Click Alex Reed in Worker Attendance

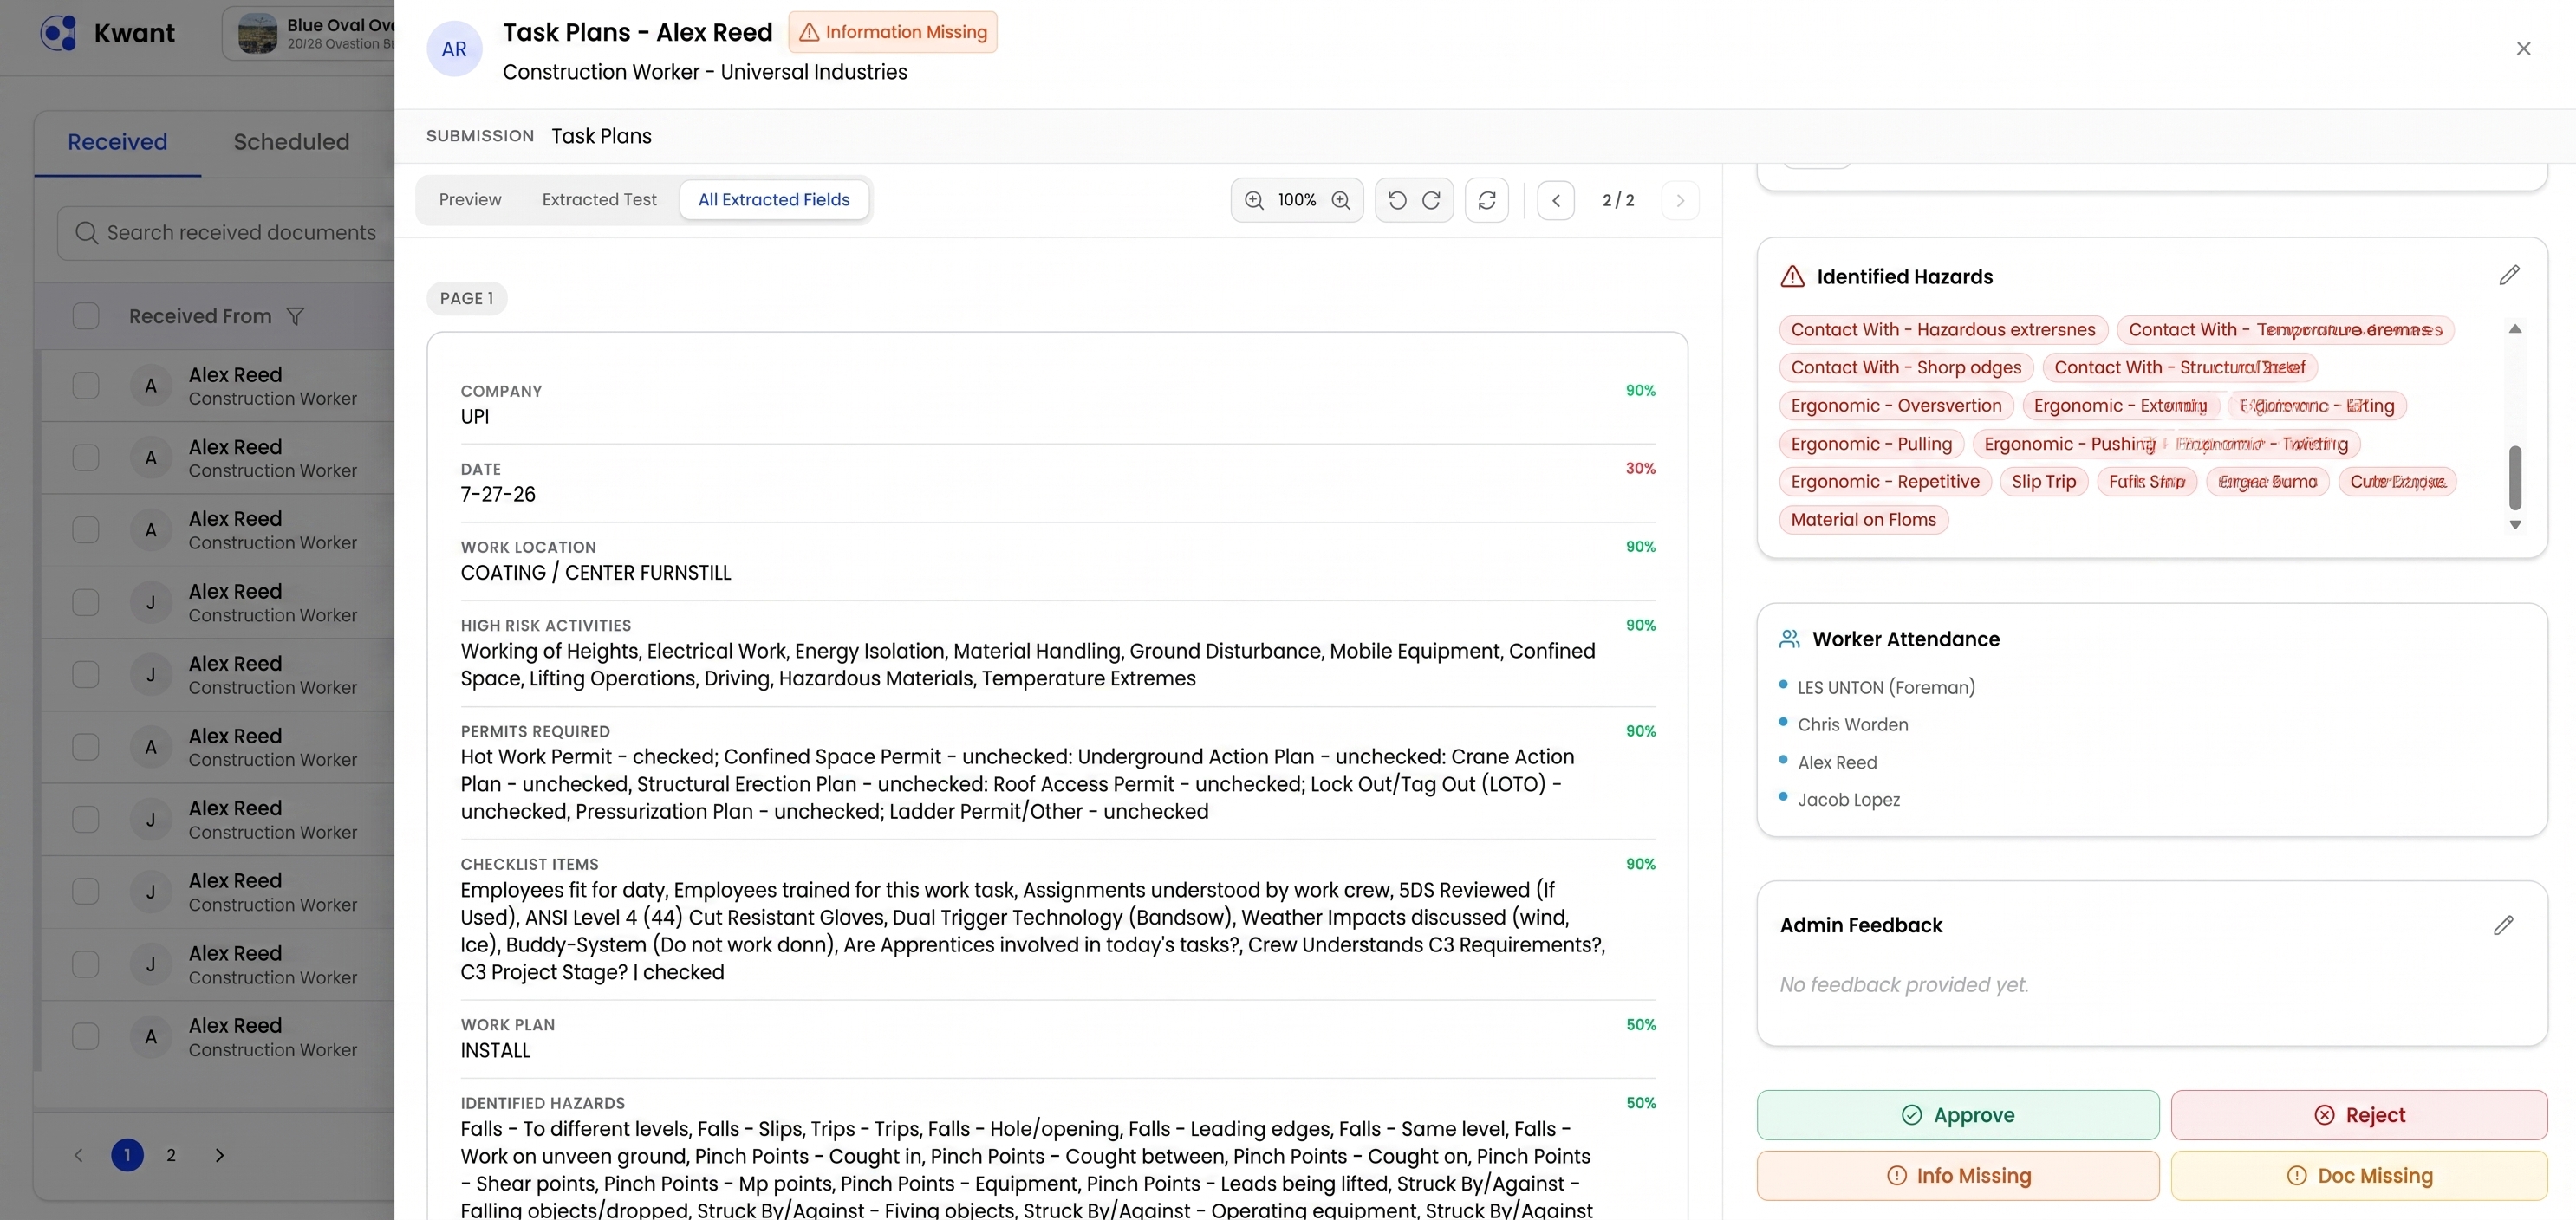[1837, 762]
